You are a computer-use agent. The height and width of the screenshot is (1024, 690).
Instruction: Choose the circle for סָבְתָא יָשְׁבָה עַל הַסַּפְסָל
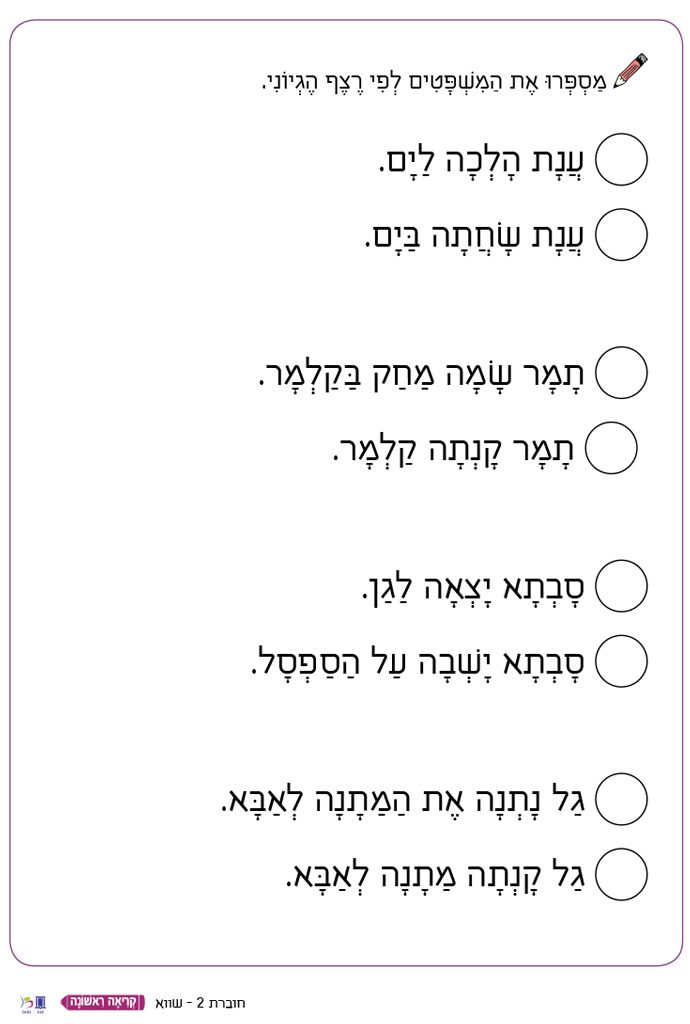[621, 661]
